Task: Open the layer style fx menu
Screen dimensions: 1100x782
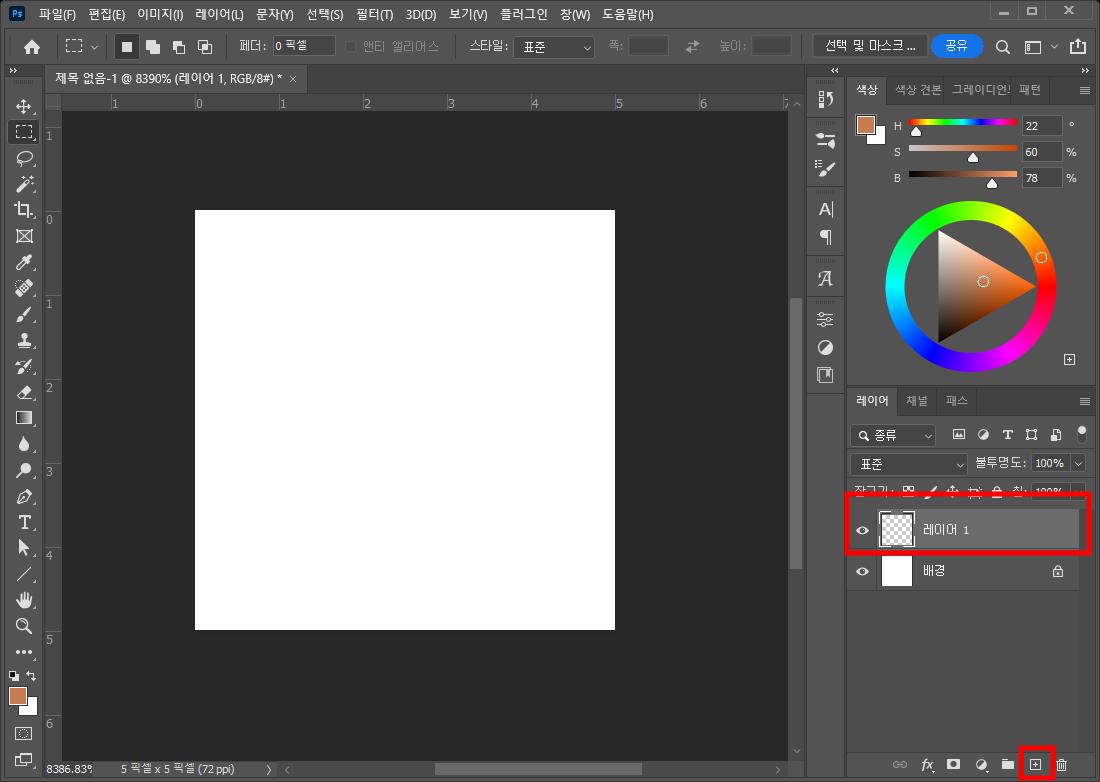Action: (x=927, y=764)
